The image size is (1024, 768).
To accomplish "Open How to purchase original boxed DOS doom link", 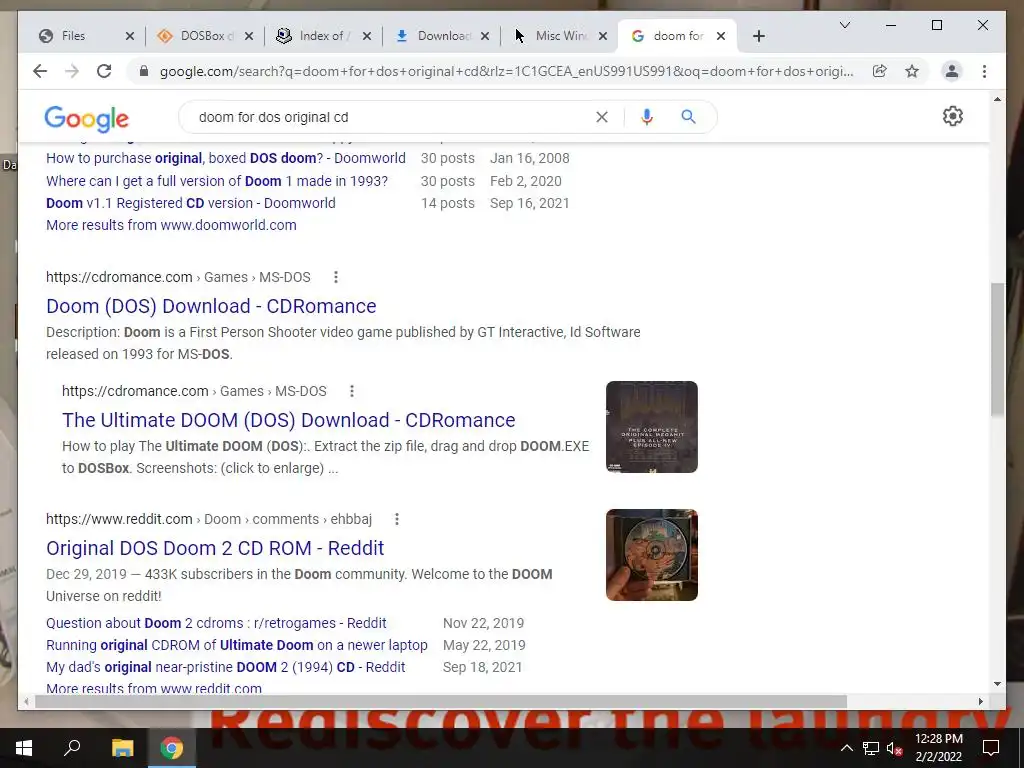I will (x=225, y=158).
